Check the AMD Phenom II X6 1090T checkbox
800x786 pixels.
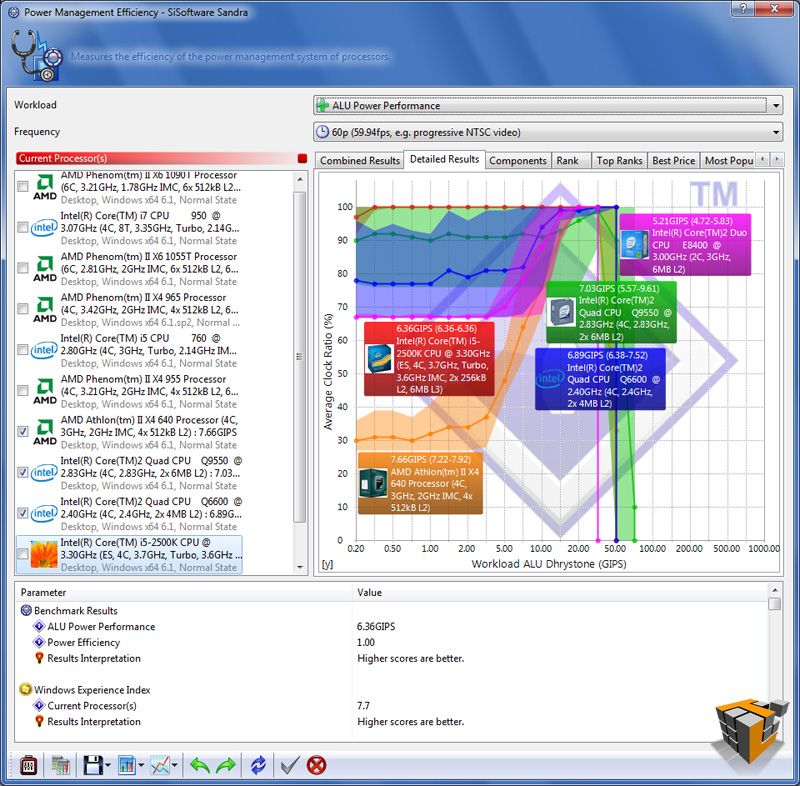point(23,187)
